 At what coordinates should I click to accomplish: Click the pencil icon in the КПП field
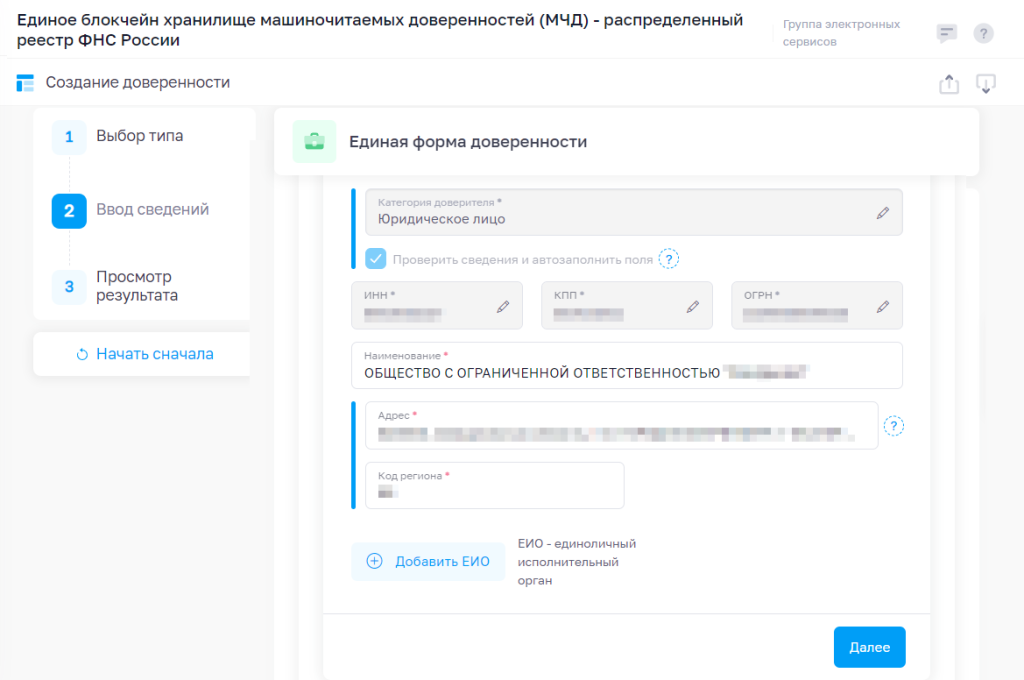click(x=693, y=306)
